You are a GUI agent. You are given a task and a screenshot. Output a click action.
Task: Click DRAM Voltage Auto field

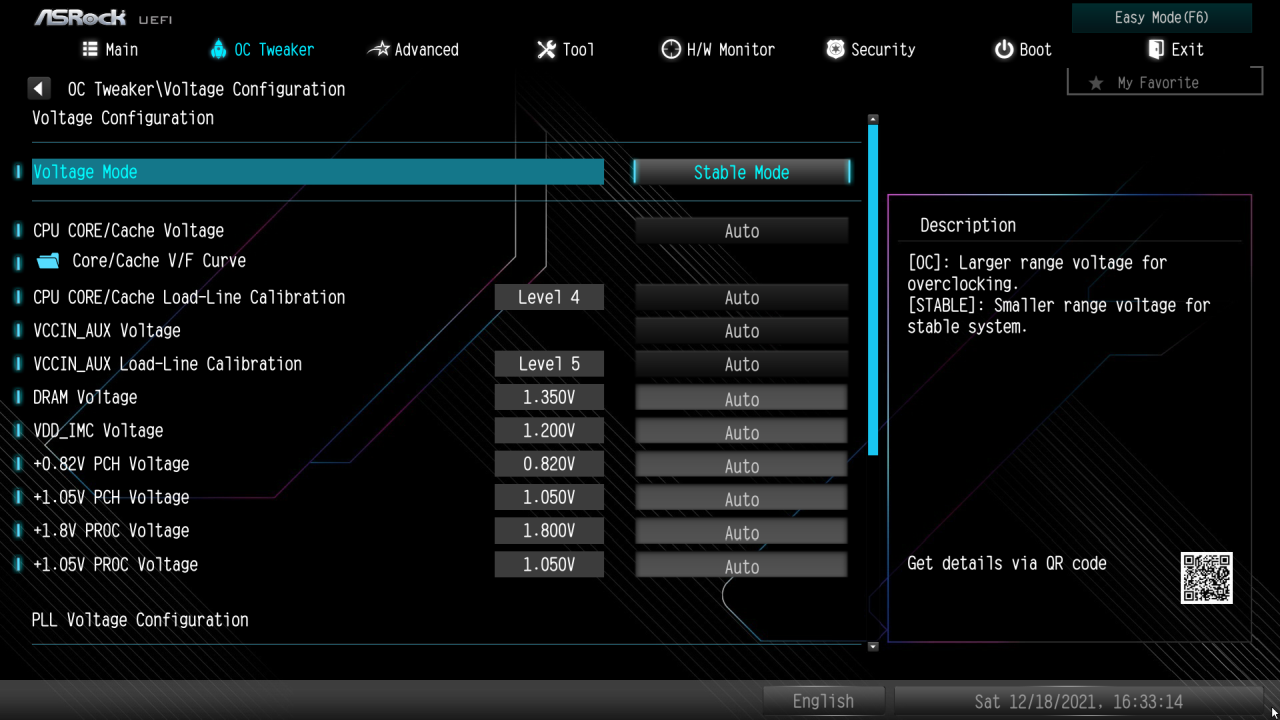(742, 398)
